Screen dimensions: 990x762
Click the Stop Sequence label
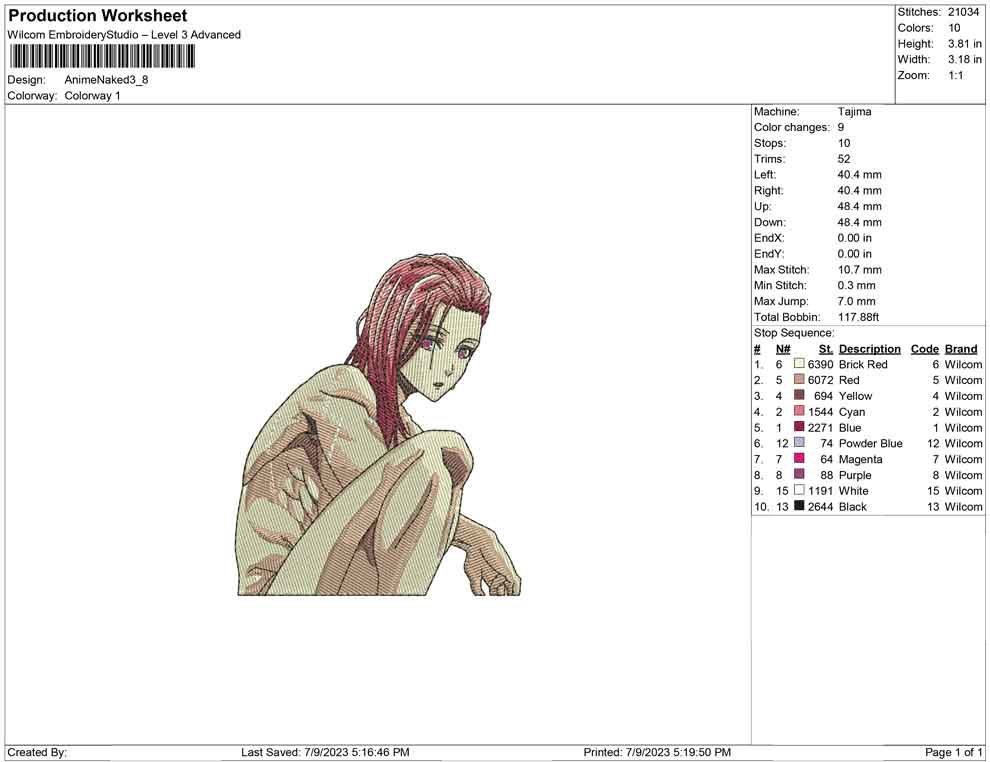pos(794,333)
